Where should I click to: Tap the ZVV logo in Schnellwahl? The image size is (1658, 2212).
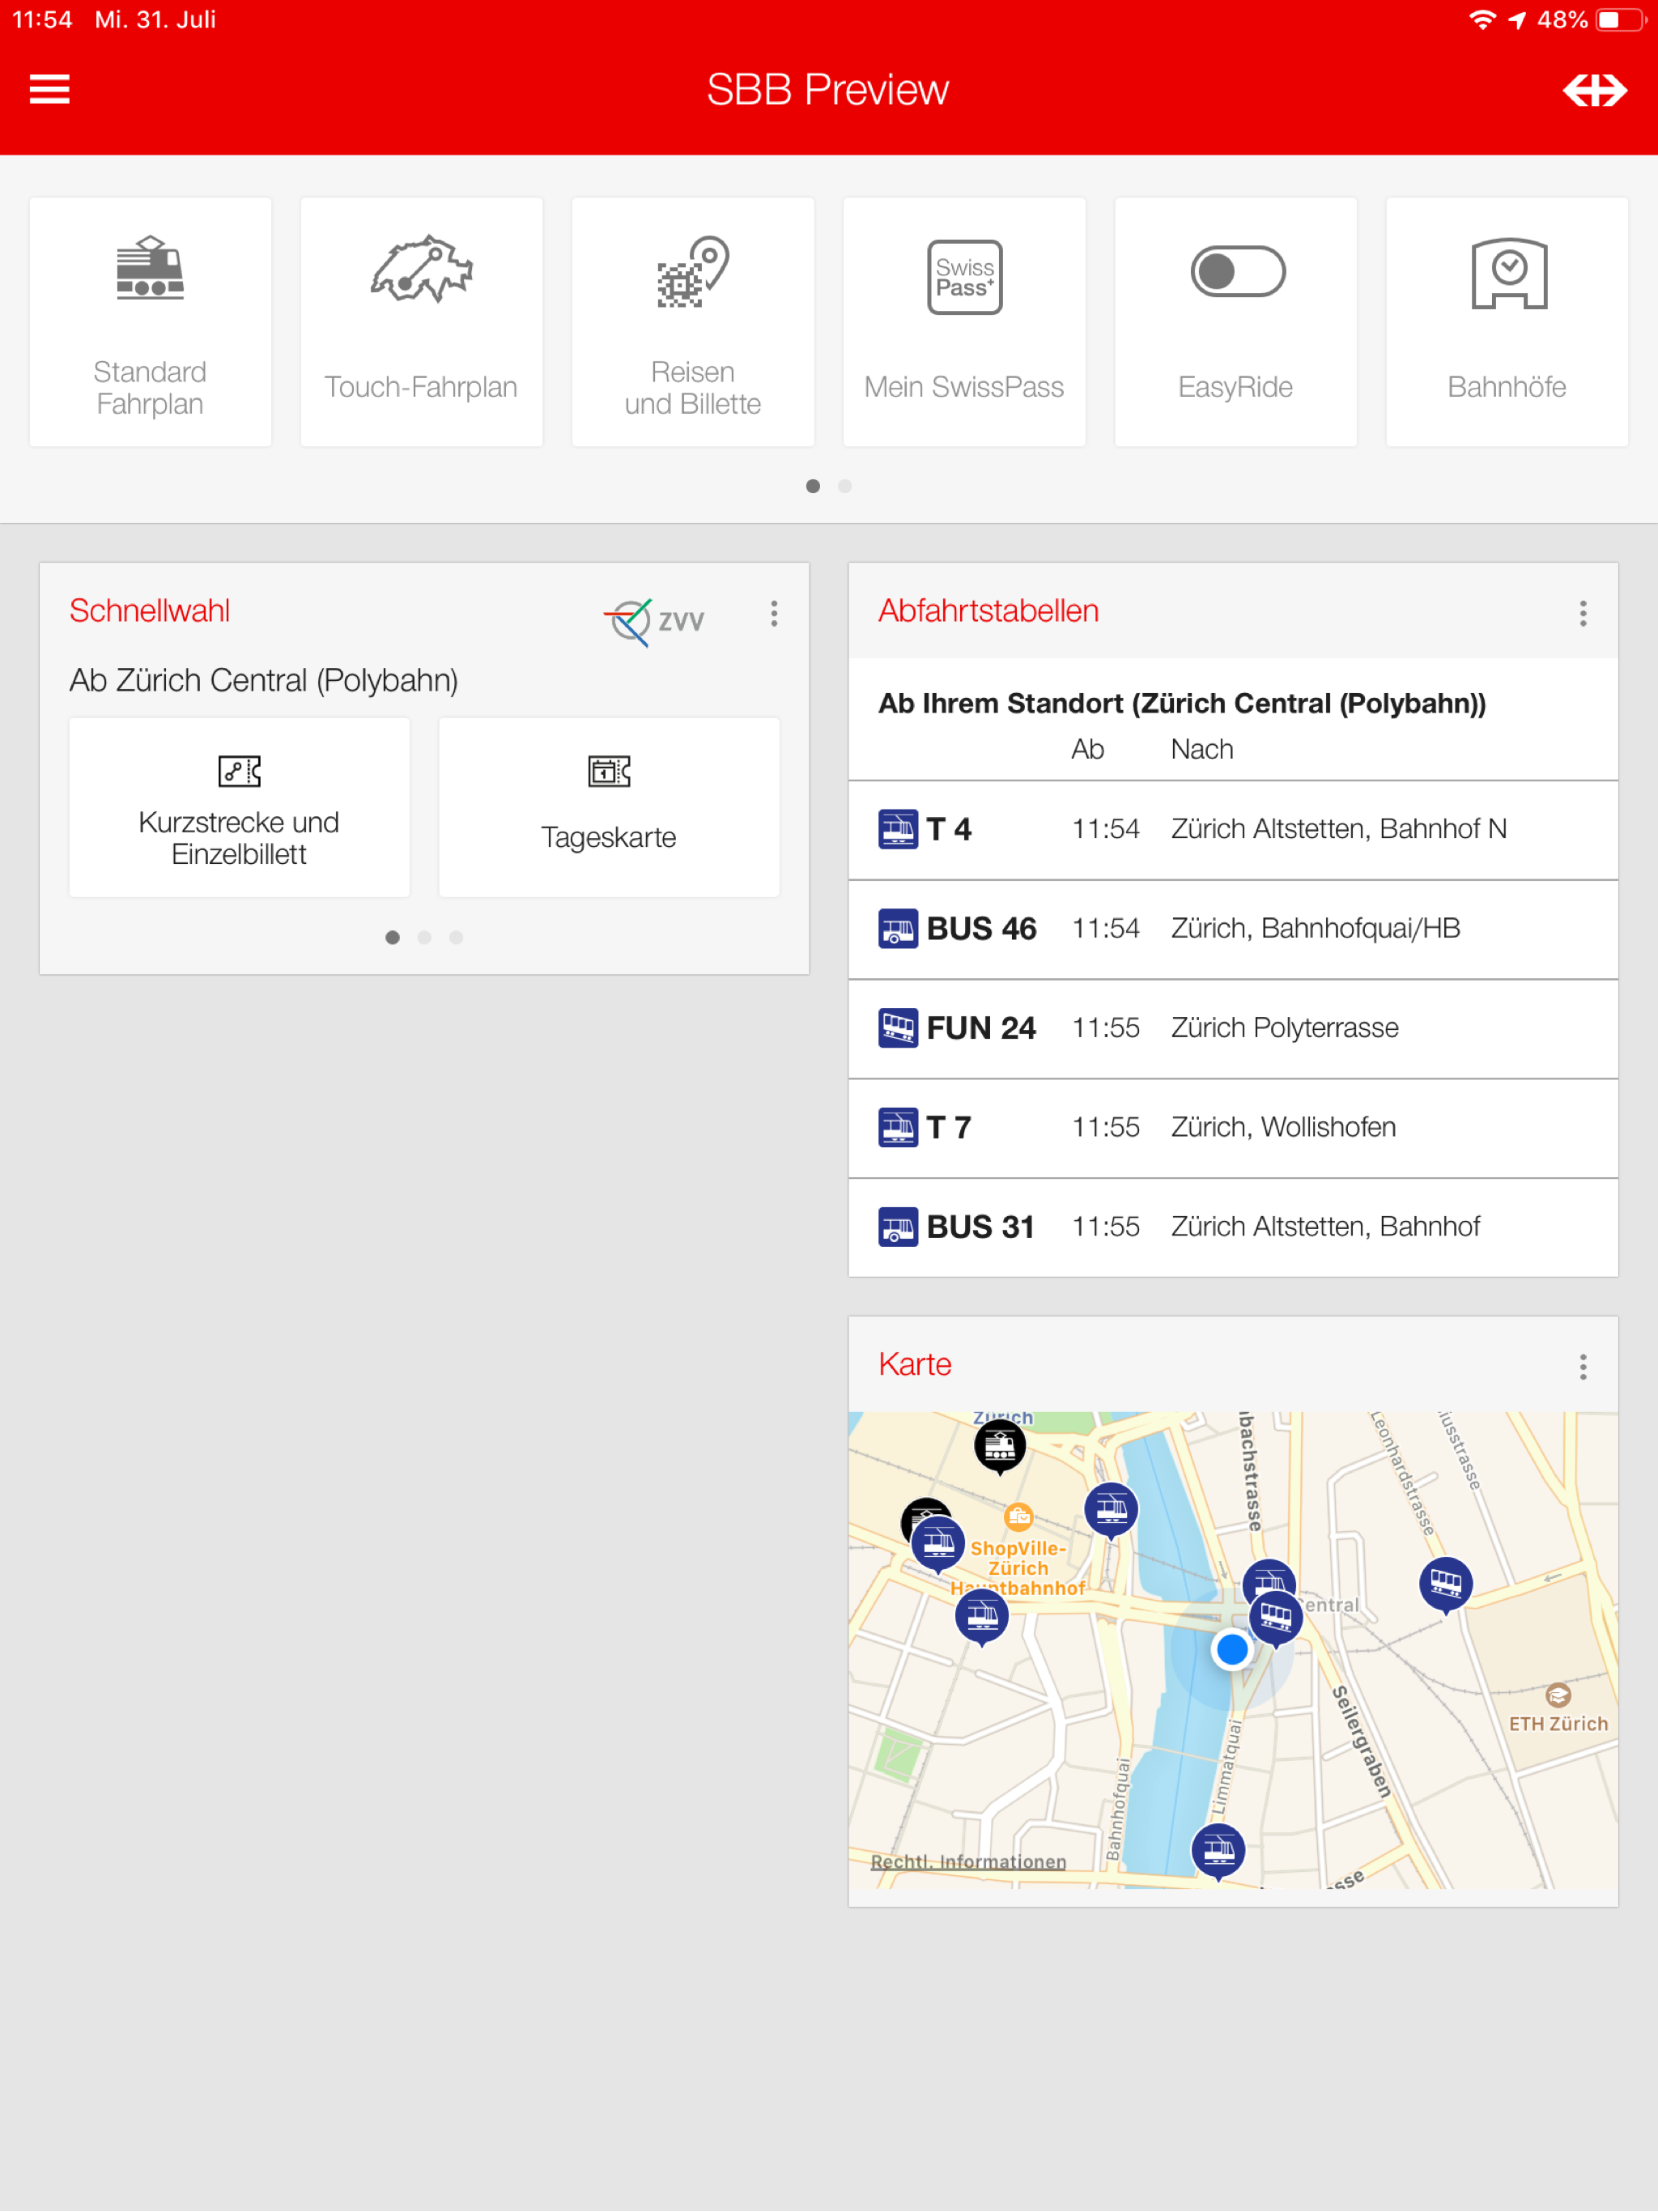coord(655,621)
